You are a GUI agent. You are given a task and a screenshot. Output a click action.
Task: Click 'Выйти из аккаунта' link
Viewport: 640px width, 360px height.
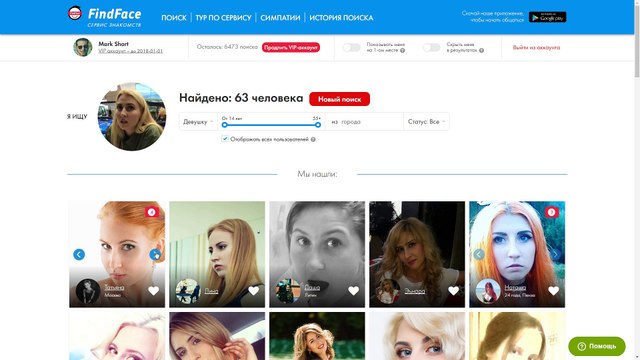point(536,47)
